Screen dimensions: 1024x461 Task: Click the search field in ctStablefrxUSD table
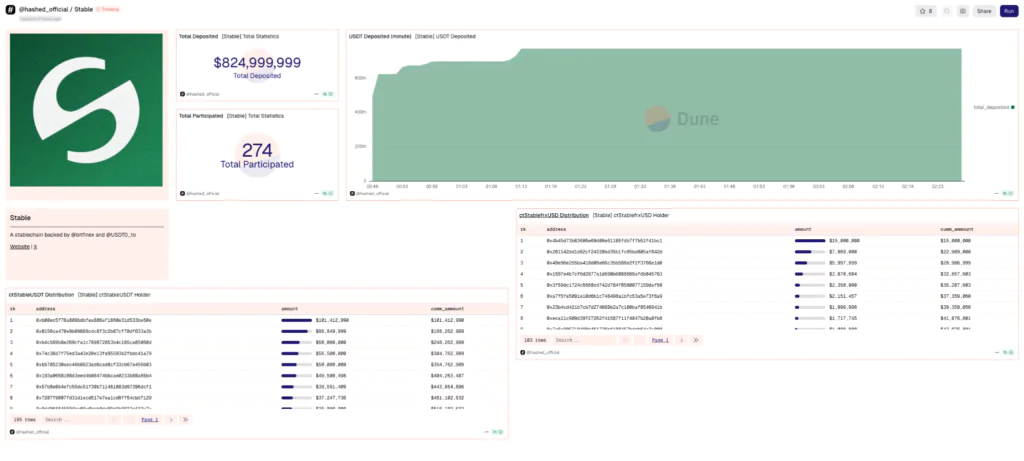tap(582, 340)
